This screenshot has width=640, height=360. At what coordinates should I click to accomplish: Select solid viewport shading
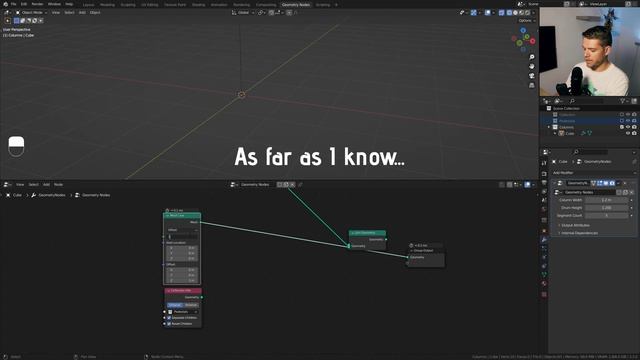[x=515, y=13]
